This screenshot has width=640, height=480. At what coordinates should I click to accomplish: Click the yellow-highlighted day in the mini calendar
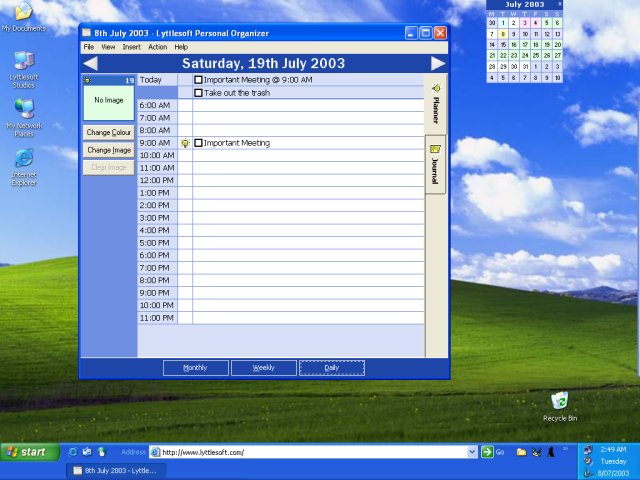503,34
